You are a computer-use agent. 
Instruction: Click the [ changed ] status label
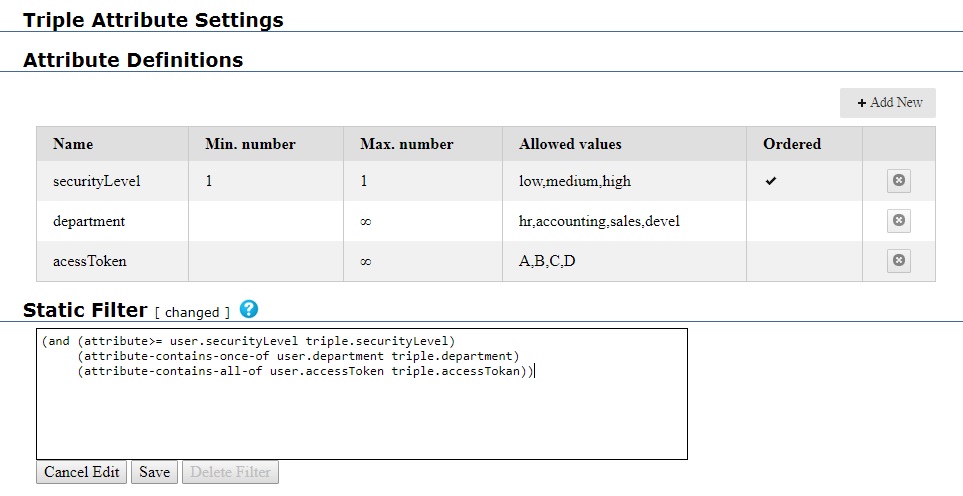pyautogui.click(x=192, y=312)
